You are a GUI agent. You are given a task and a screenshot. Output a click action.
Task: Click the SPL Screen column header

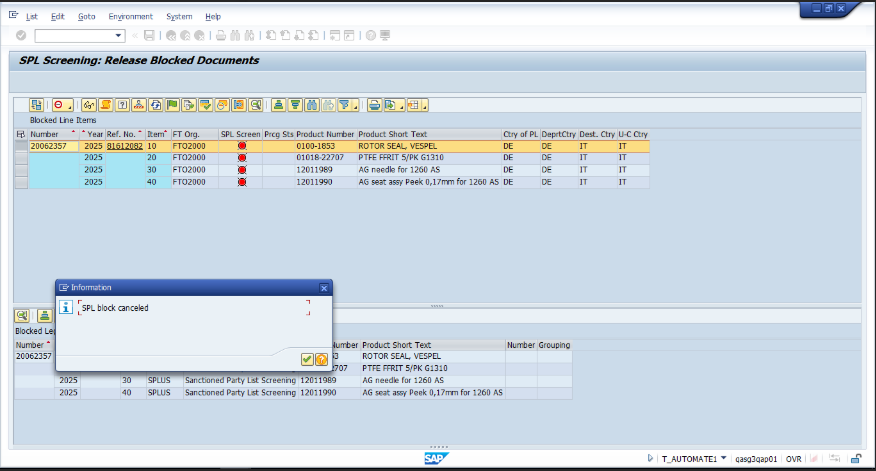pos(240,134)
